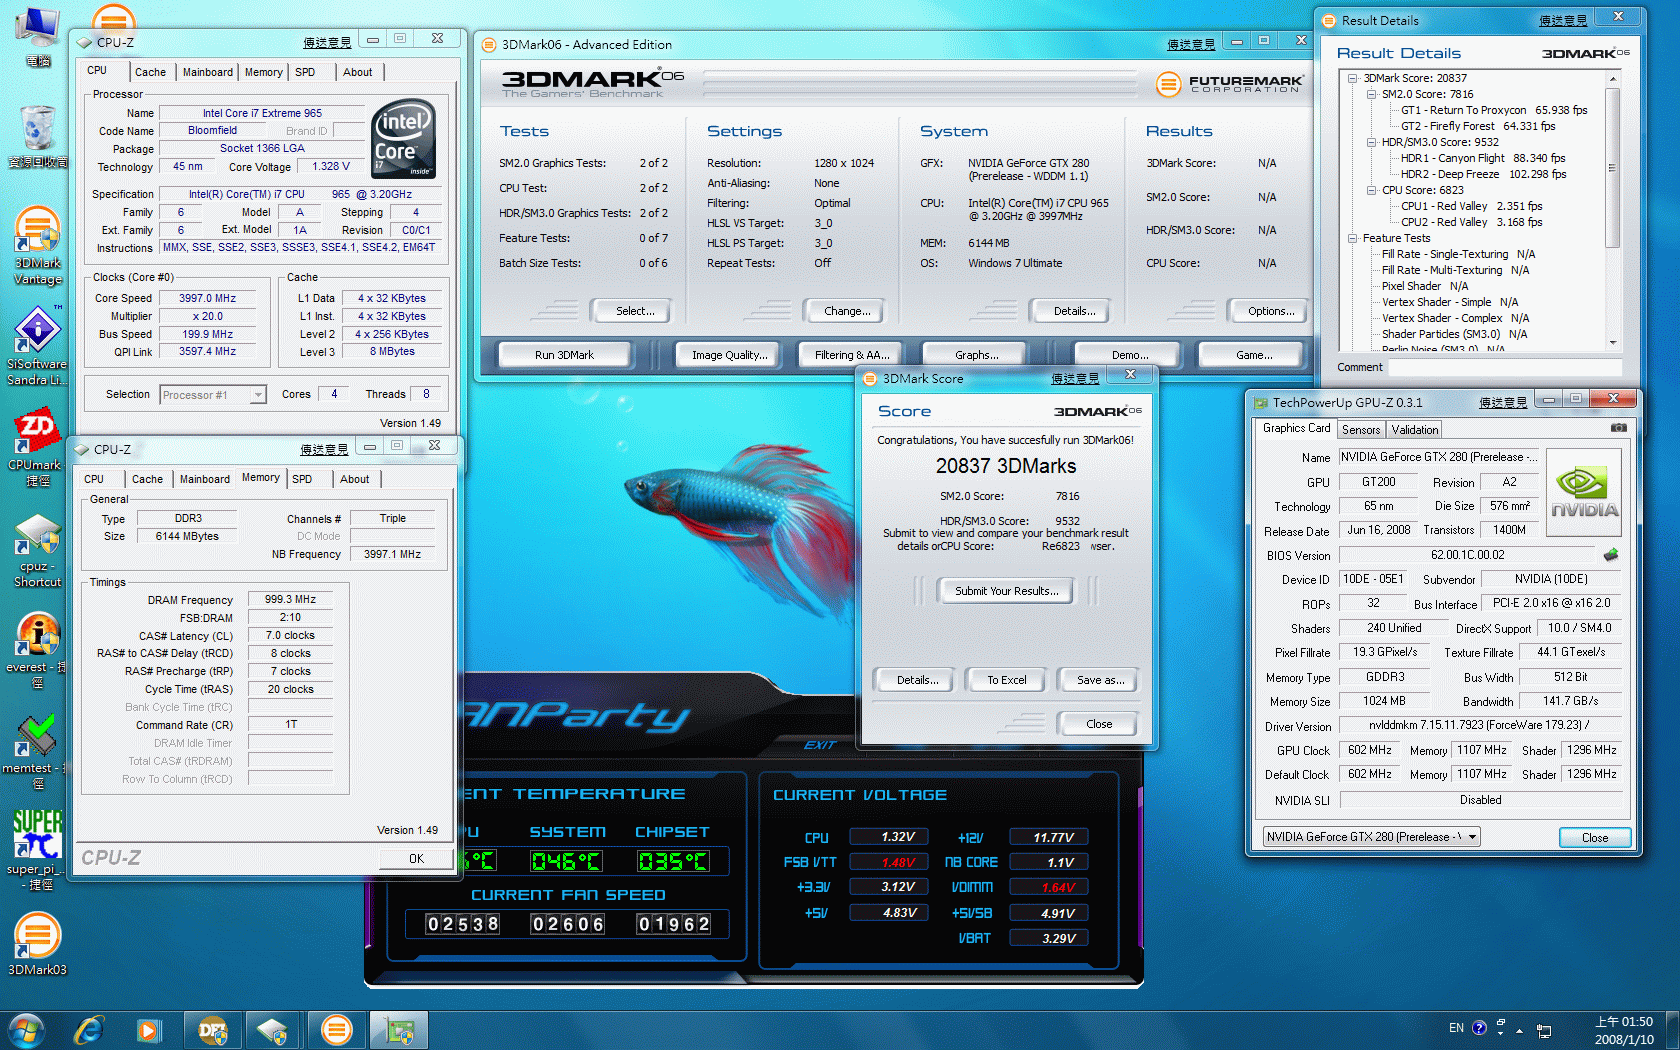Open the GPU-Z graphics card selector dropdown
The width and height of the screenshot is (1680, 1050).
click(1472, 837)
